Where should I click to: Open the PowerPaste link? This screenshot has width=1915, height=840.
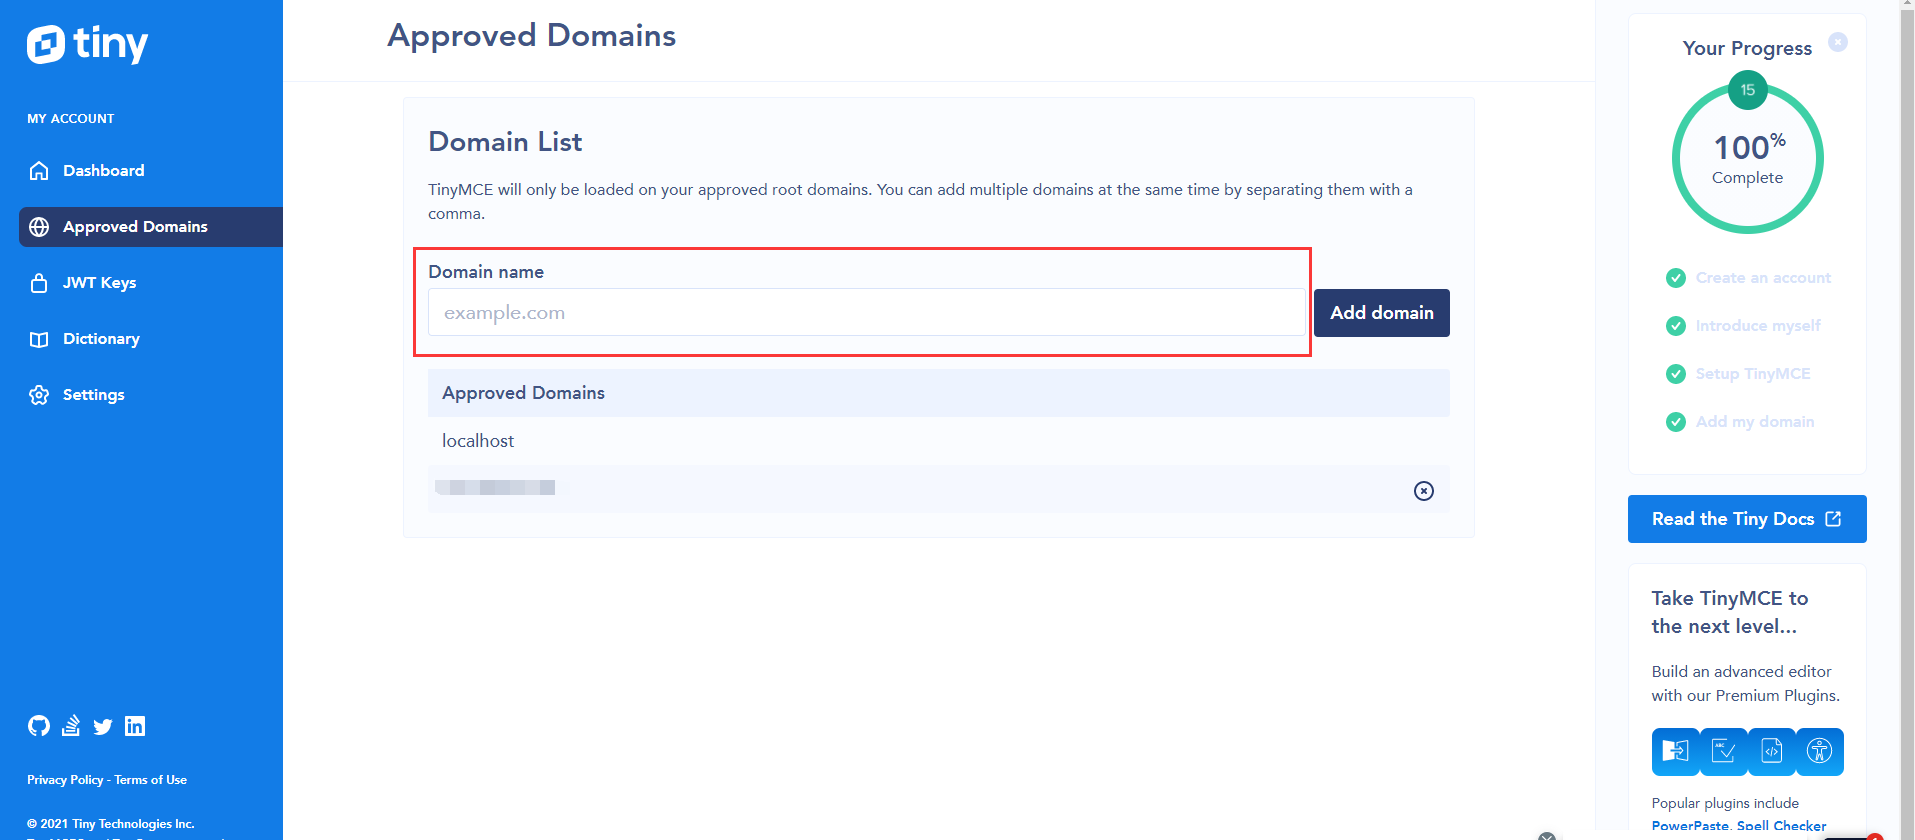pos(1690,826)
